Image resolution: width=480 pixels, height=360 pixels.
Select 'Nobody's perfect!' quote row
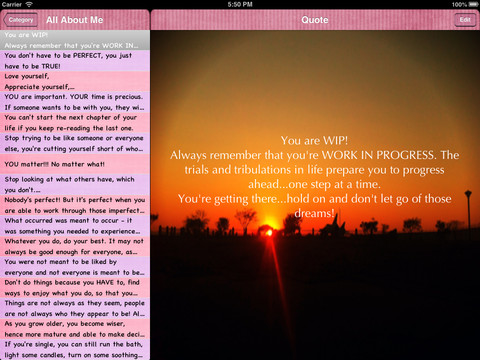click(75, 205)
